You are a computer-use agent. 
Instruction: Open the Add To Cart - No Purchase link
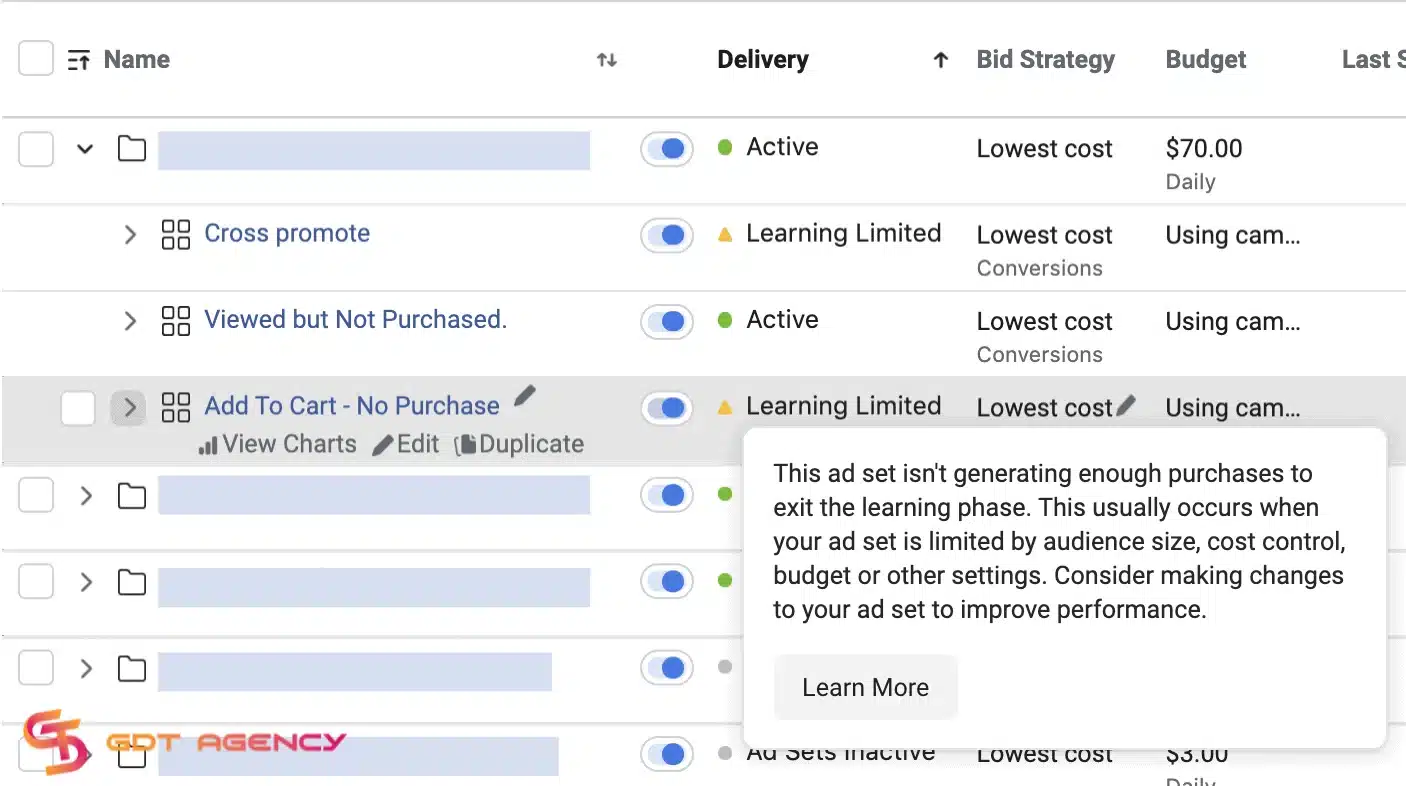click(x=351, y=405)
